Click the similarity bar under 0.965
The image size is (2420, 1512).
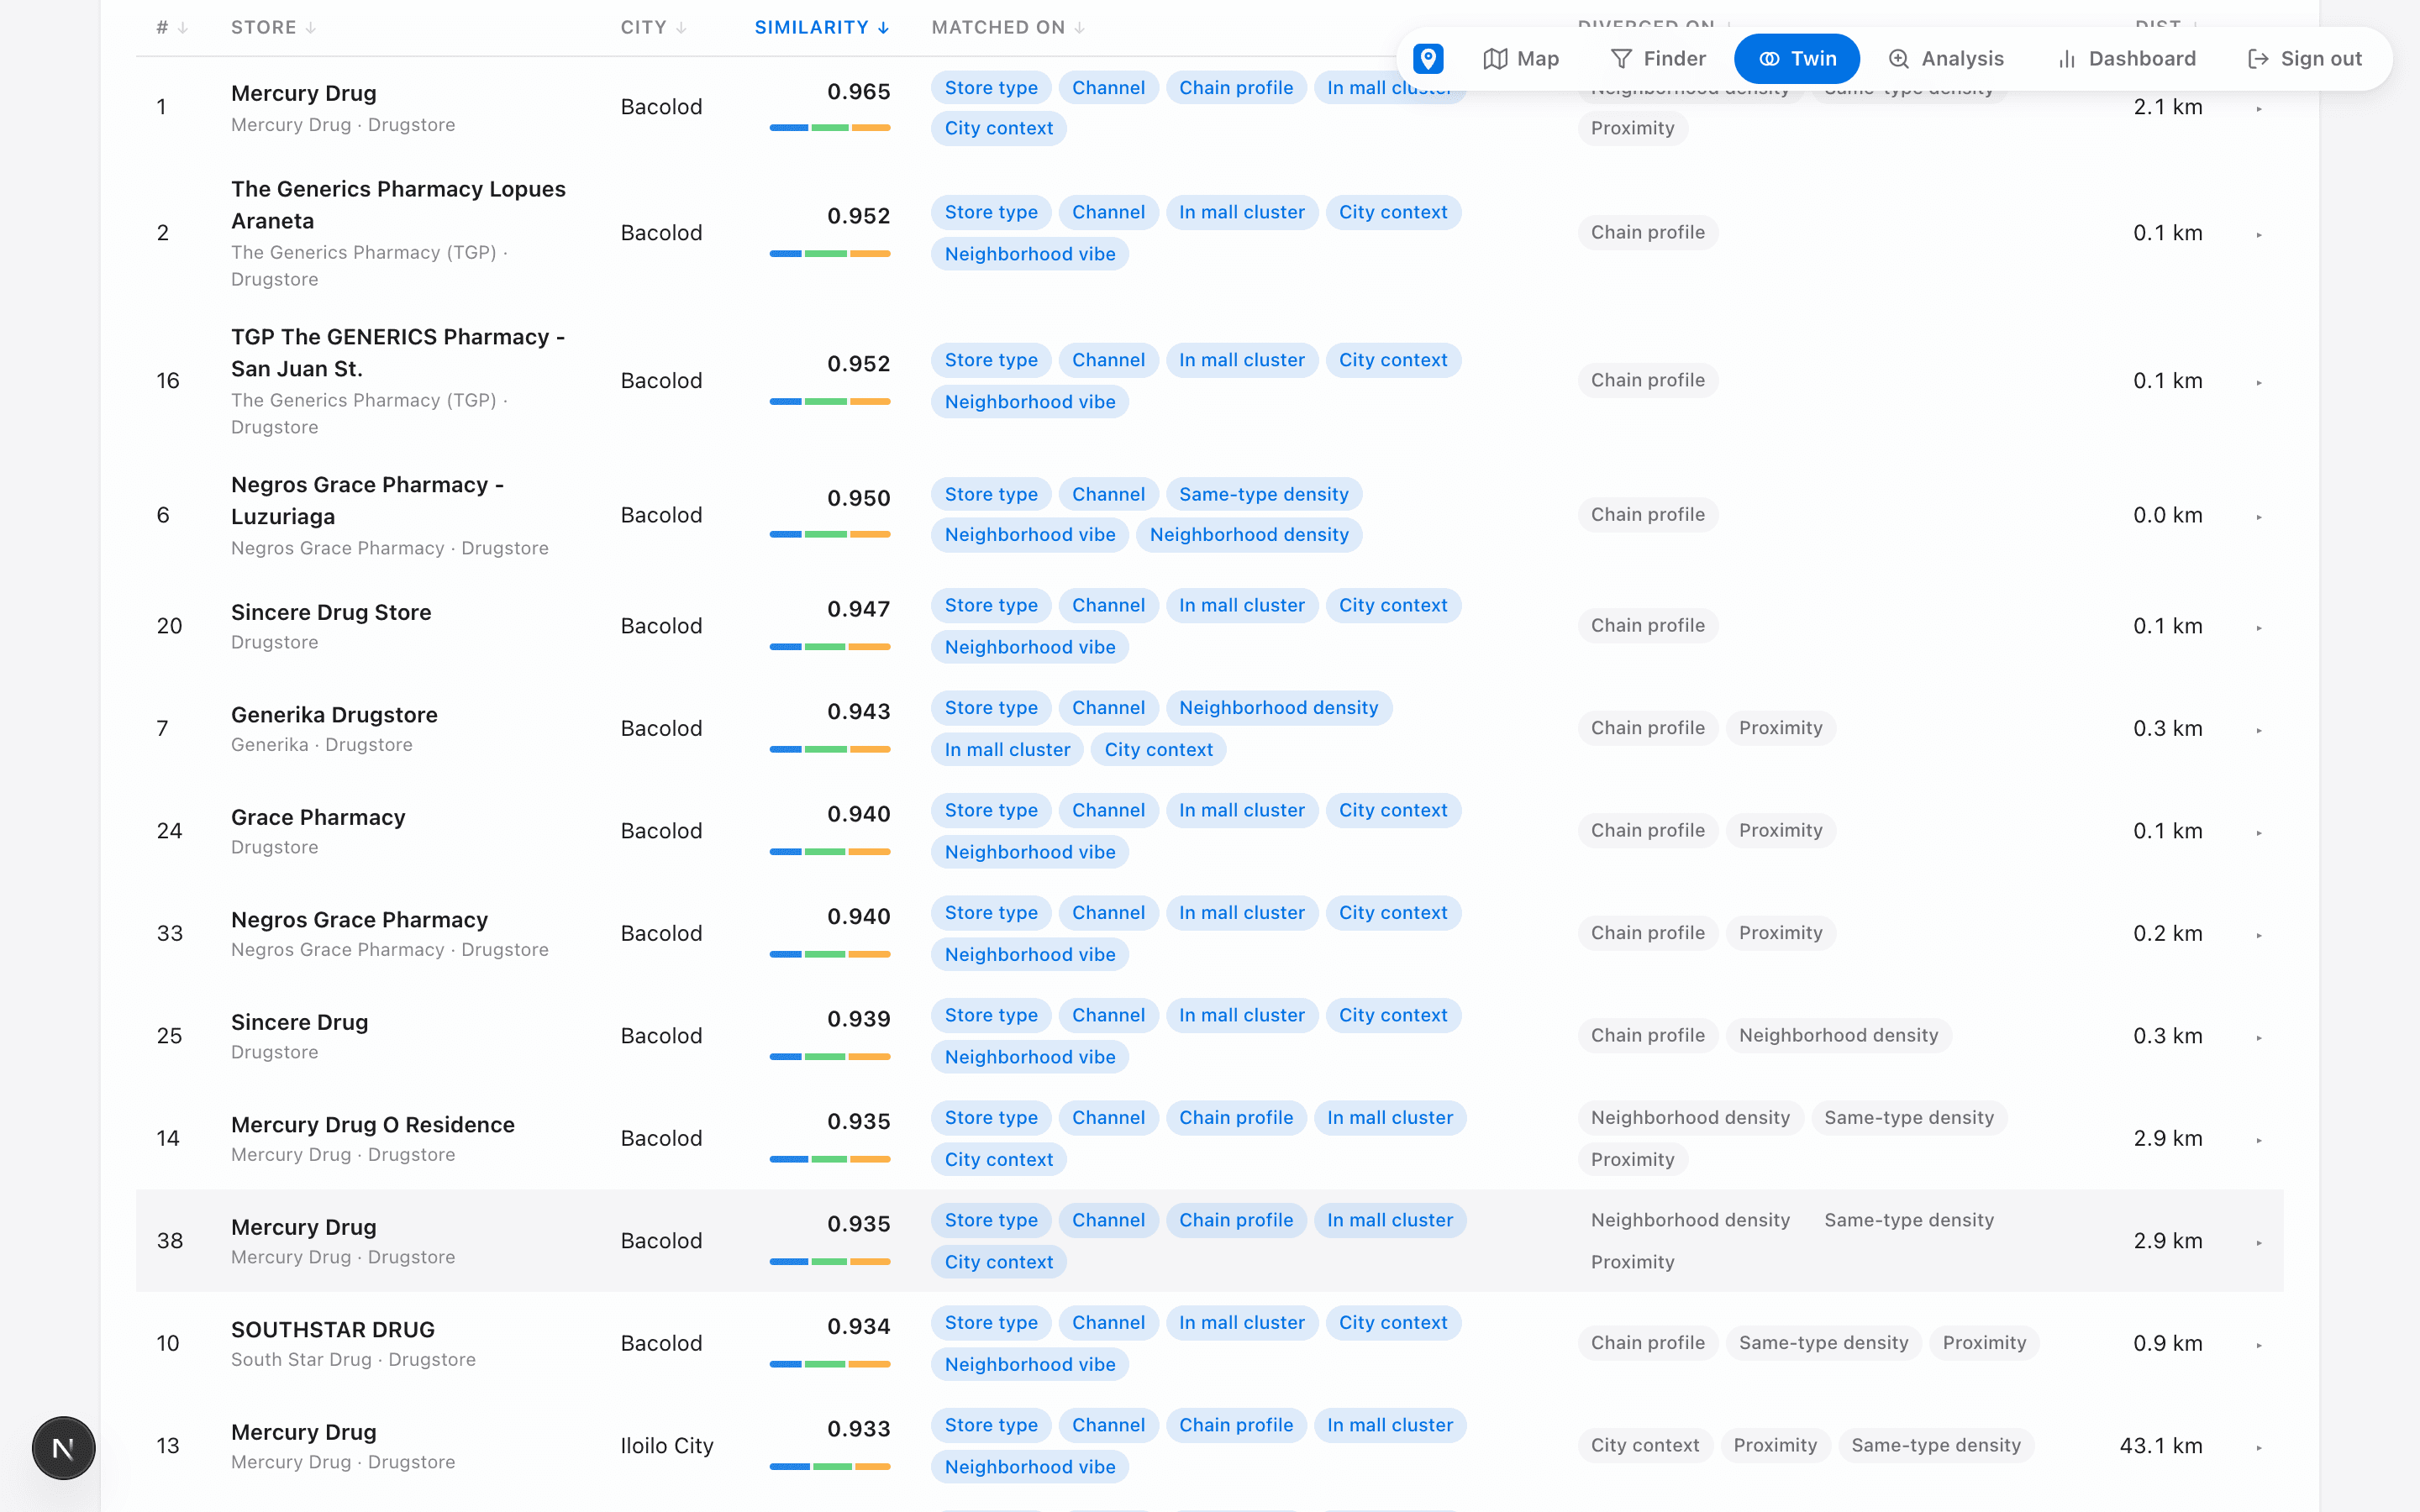click(x=830, y=128)
